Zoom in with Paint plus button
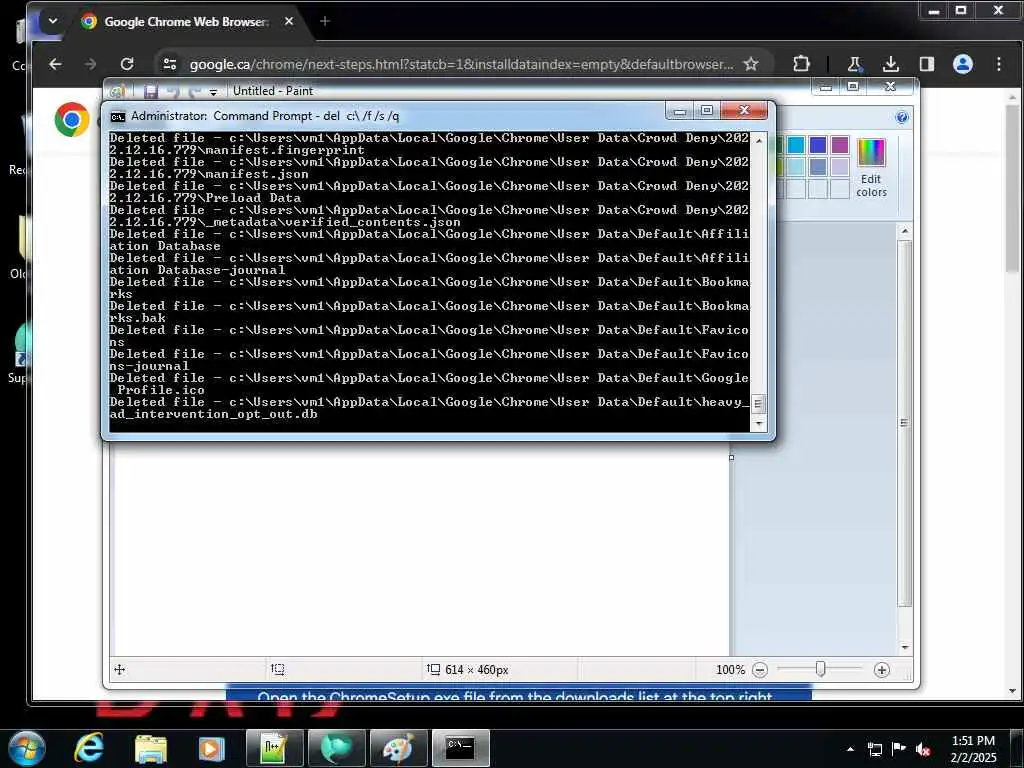 click(x=882, y=670)
